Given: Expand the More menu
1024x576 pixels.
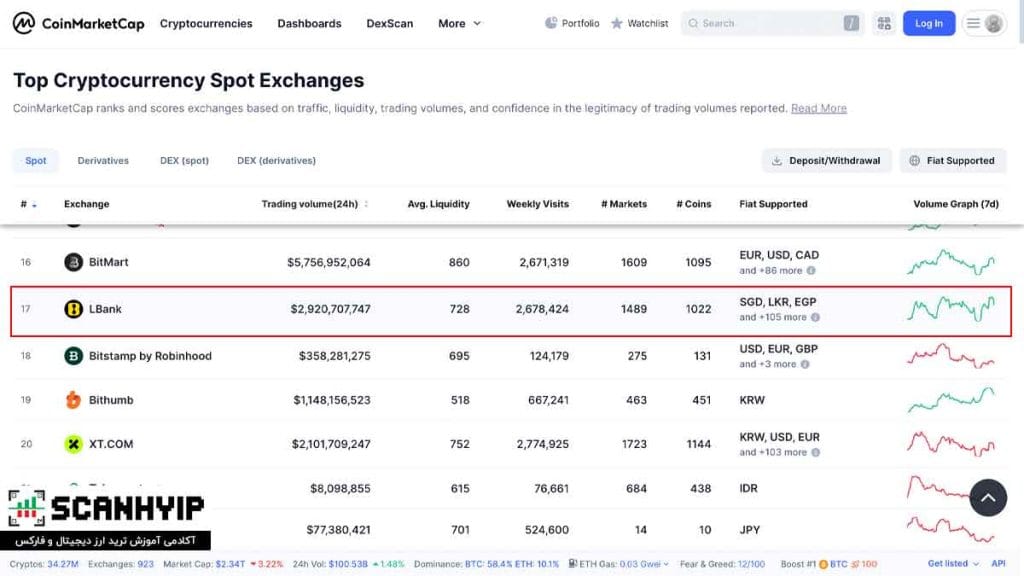Looking at the screenshot, I should click(x=460, y=24).
